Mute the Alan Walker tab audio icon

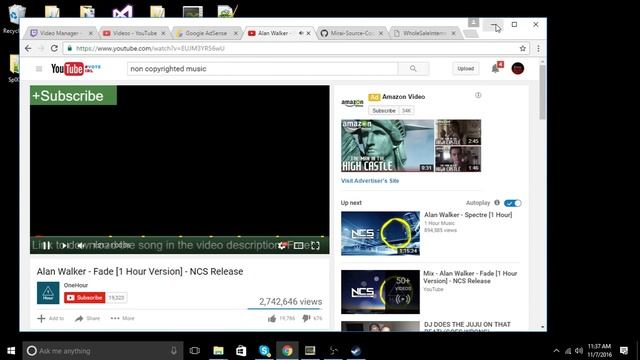[301, 33]
